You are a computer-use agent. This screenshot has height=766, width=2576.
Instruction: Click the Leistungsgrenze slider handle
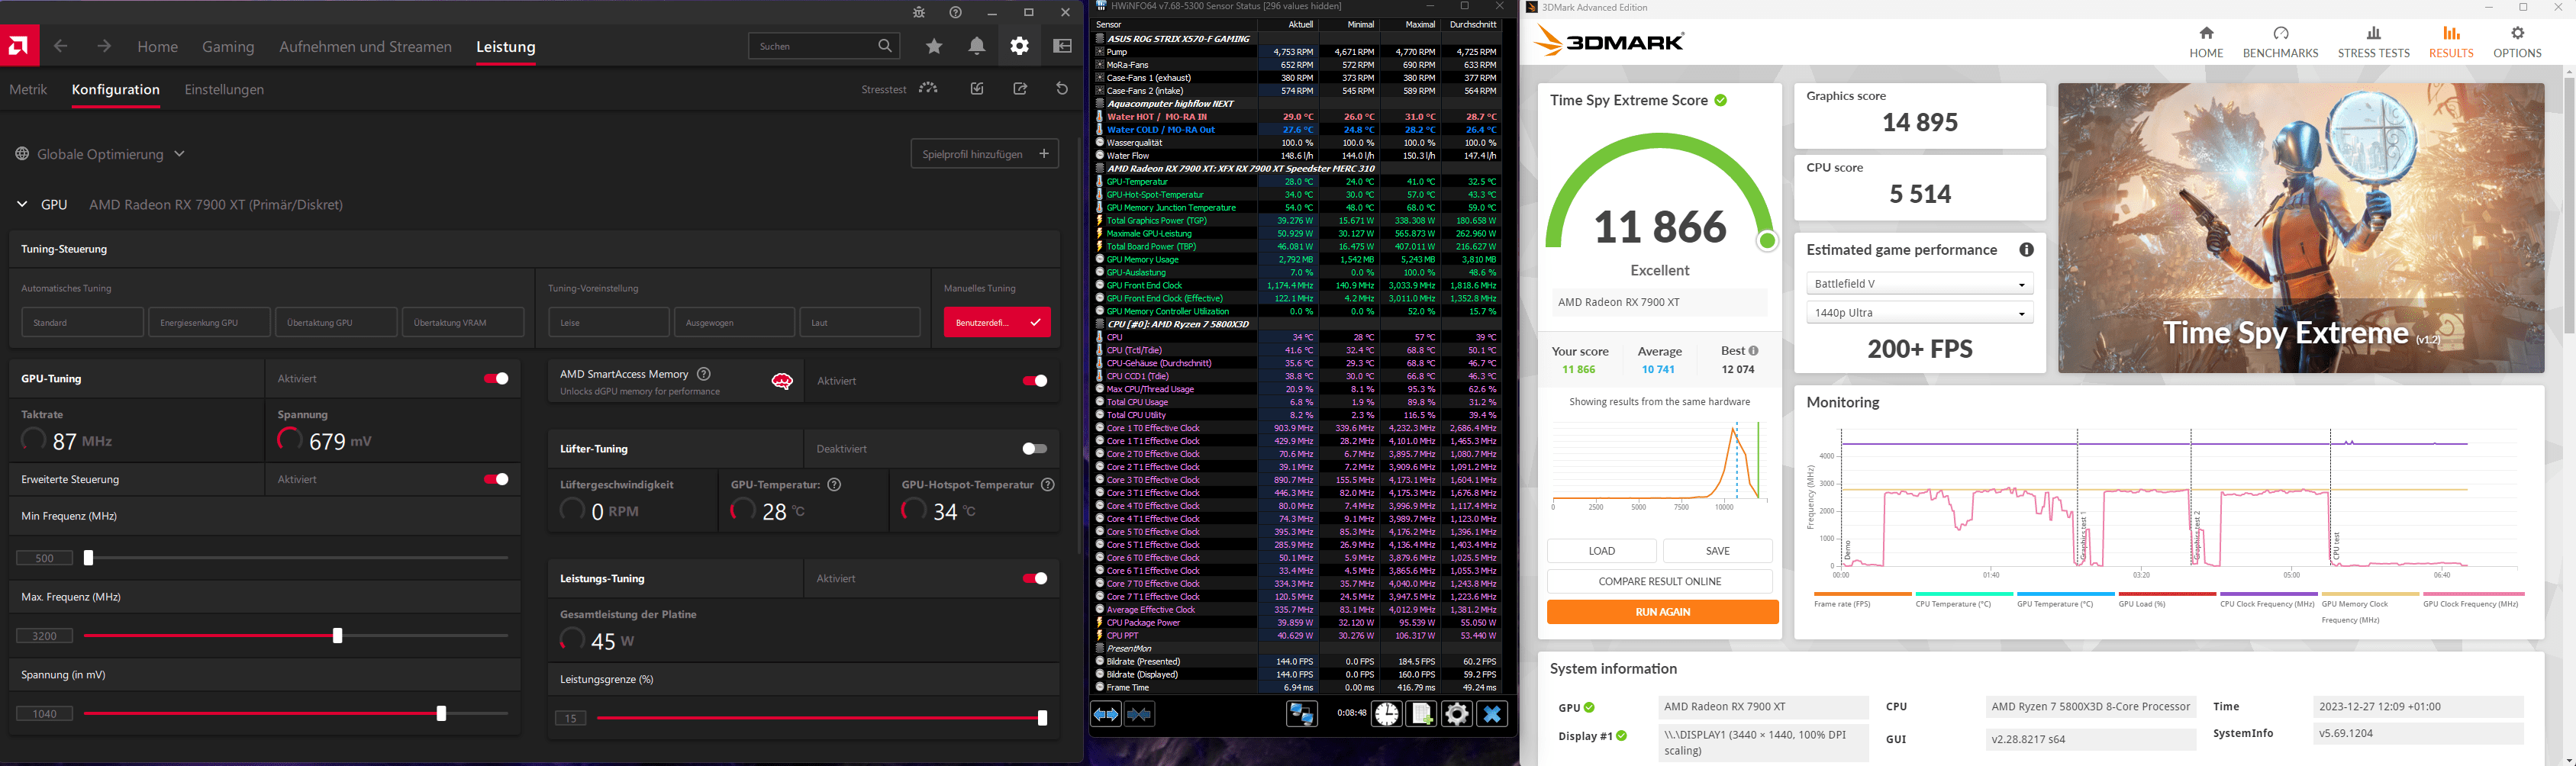click(1042, 718)
